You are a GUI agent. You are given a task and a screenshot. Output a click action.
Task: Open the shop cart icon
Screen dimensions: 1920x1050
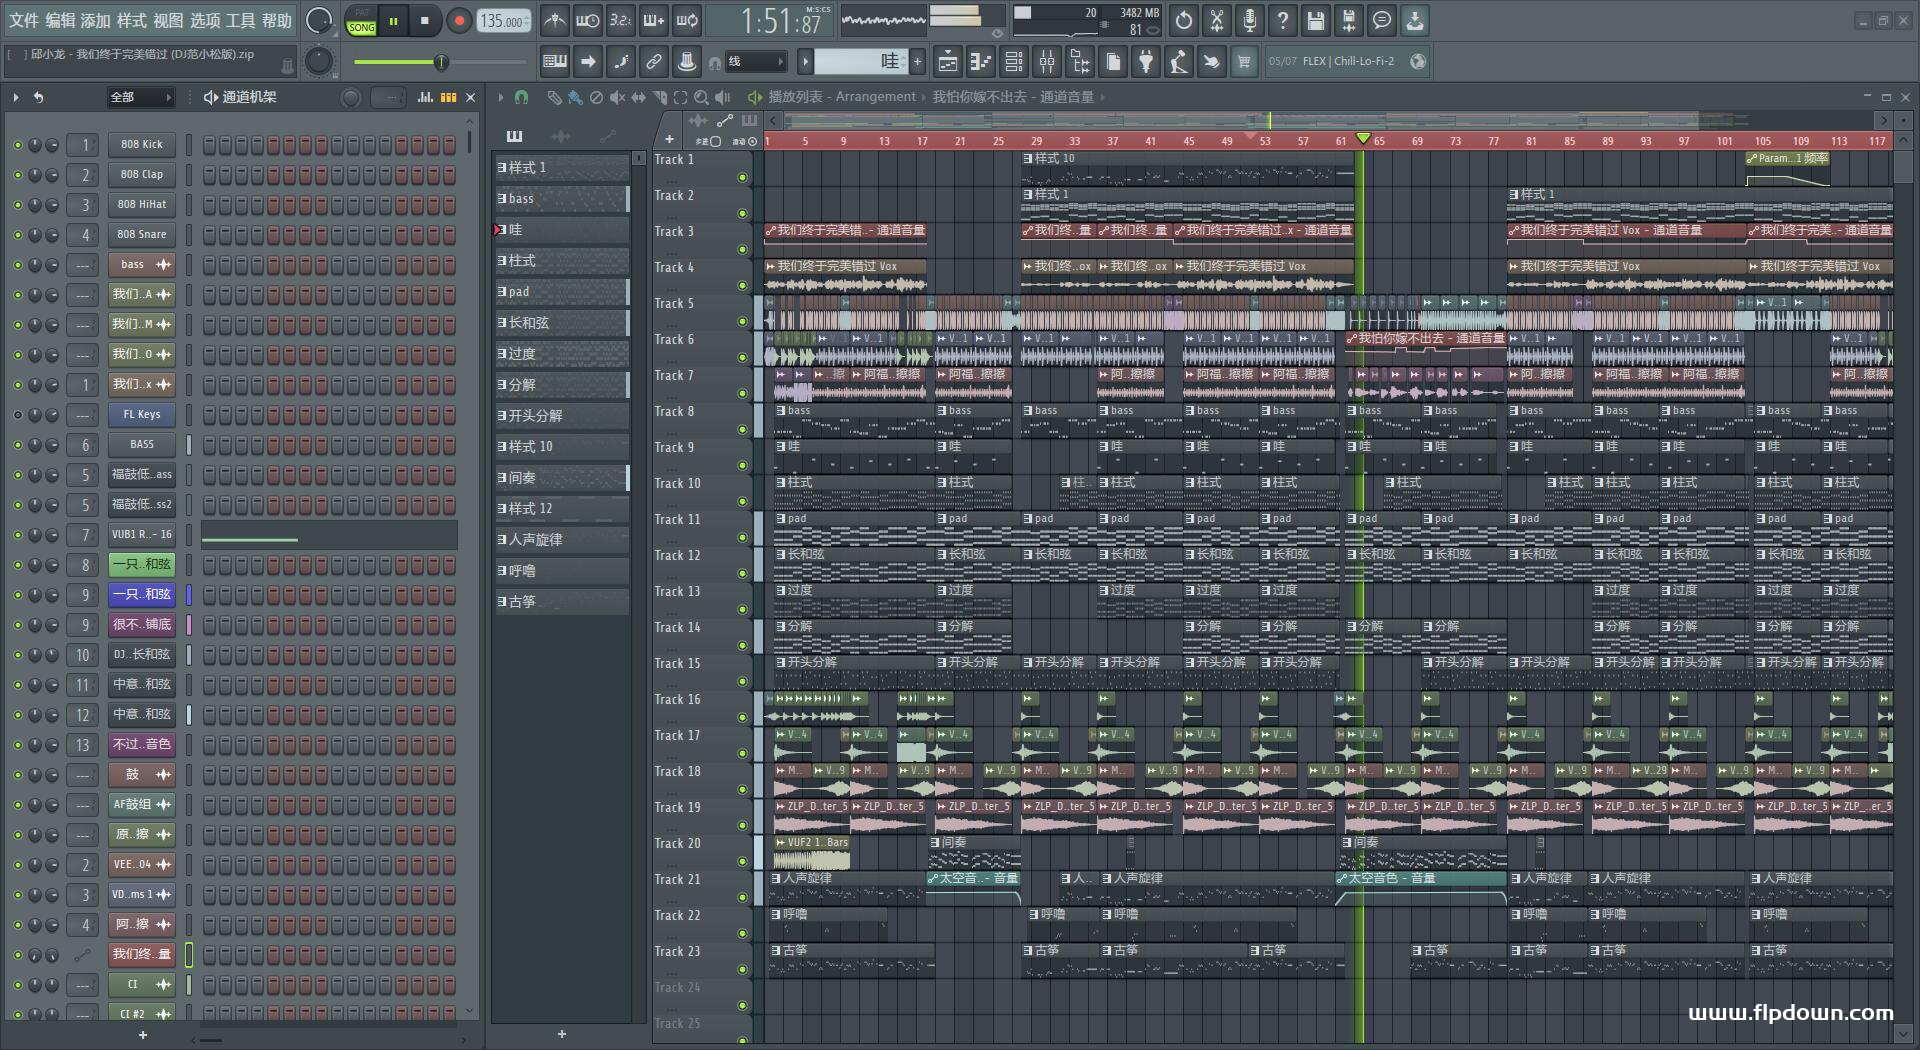(x=1244, y=62)
